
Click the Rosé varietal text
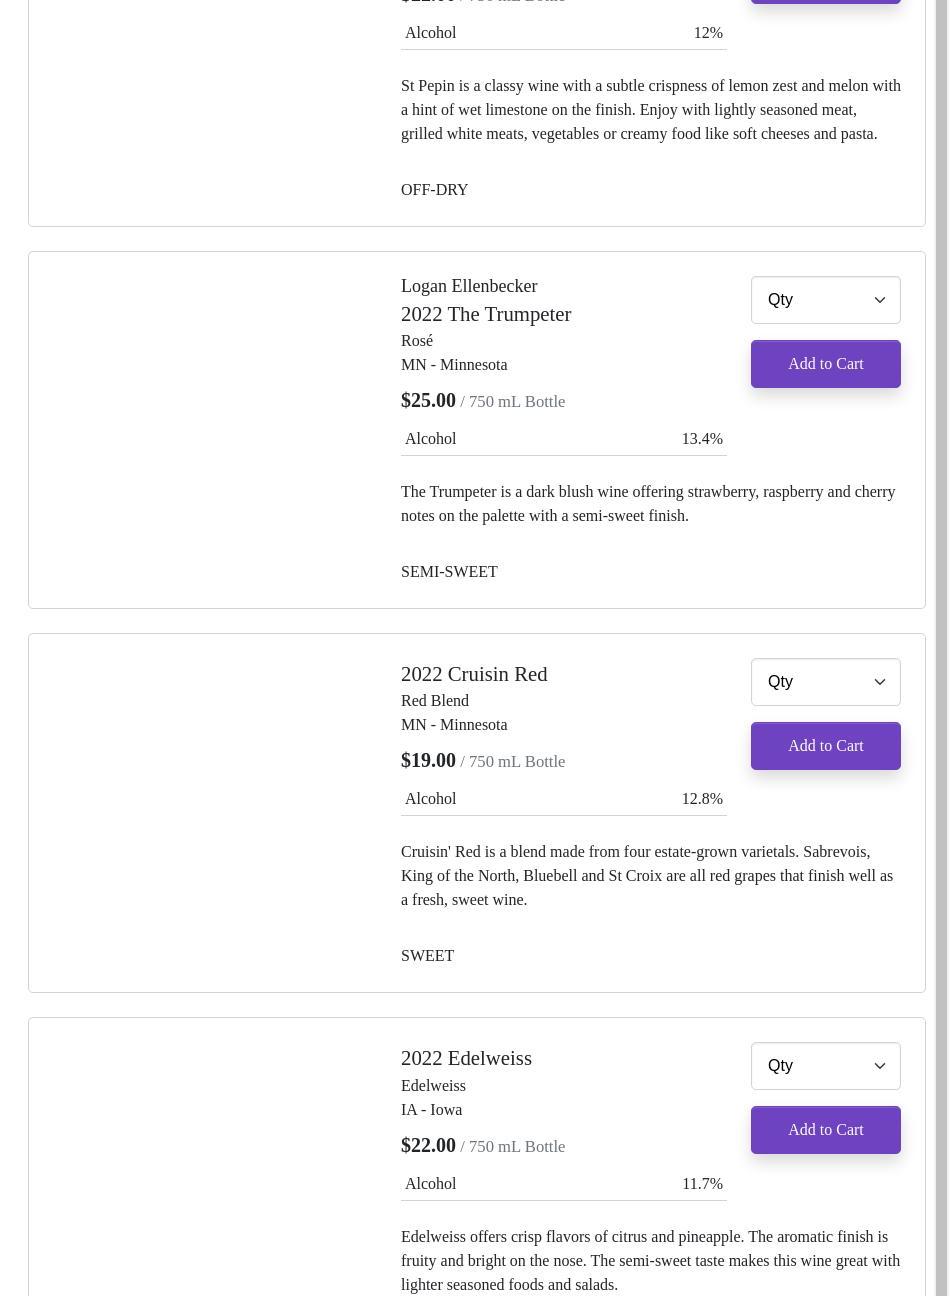click(417, 341)
